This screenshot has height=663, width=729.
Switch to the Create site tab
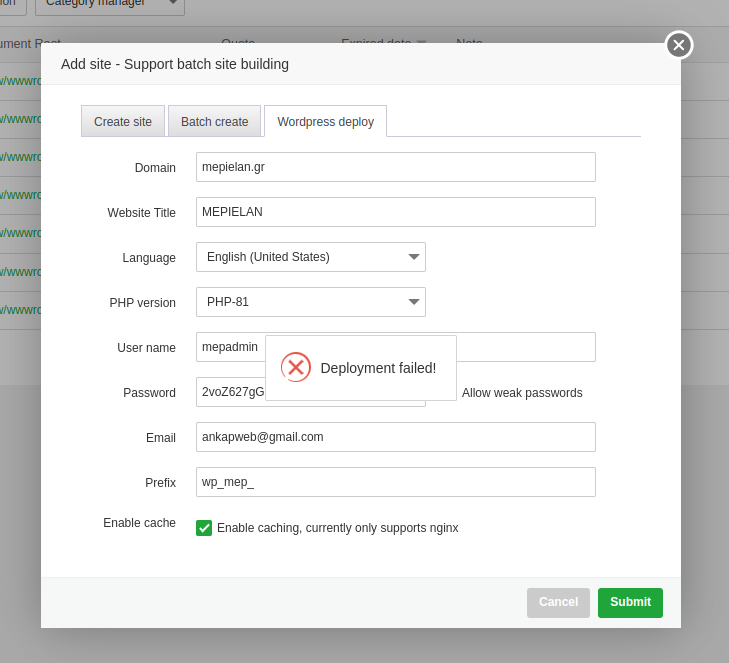(123, 122)
